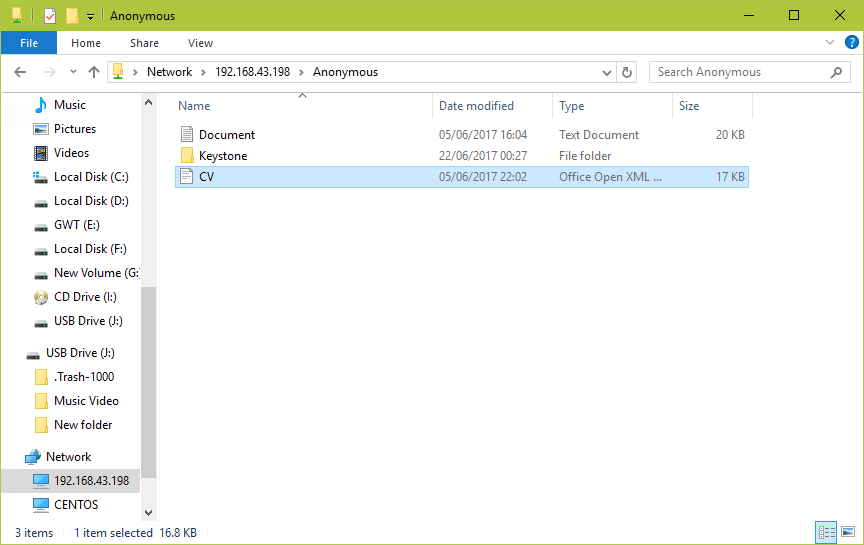Select the CV file

click(462, 177)
